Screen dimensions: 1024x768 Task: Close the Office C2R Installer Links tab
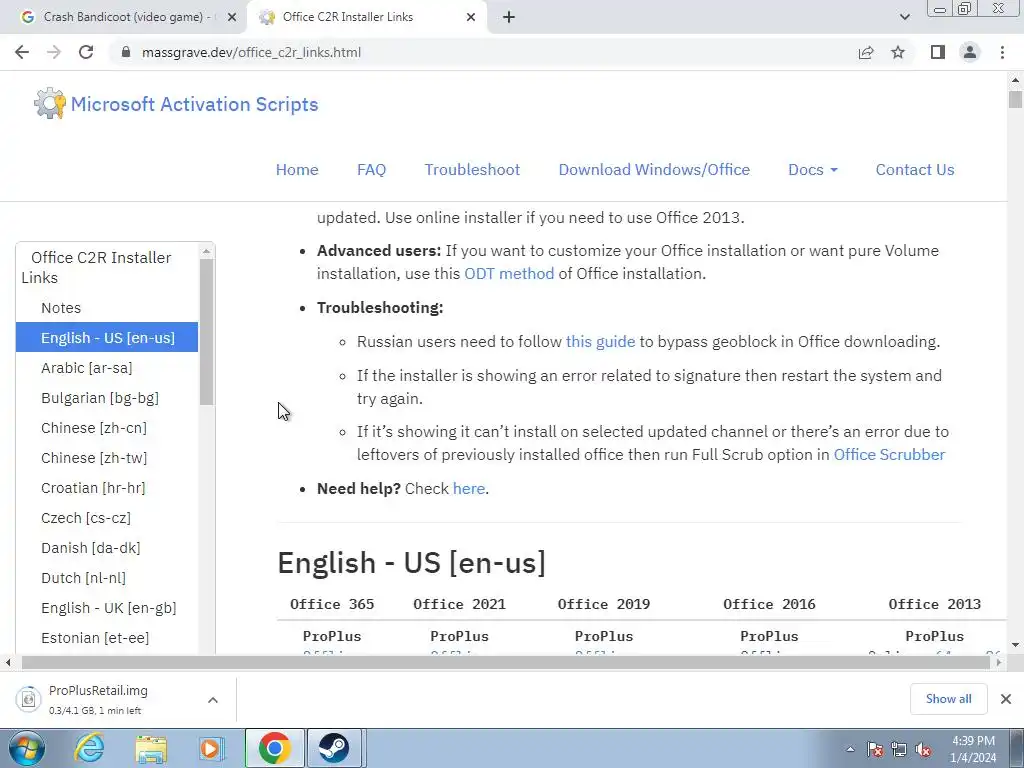pyautogui.click(x=471, y=17)
